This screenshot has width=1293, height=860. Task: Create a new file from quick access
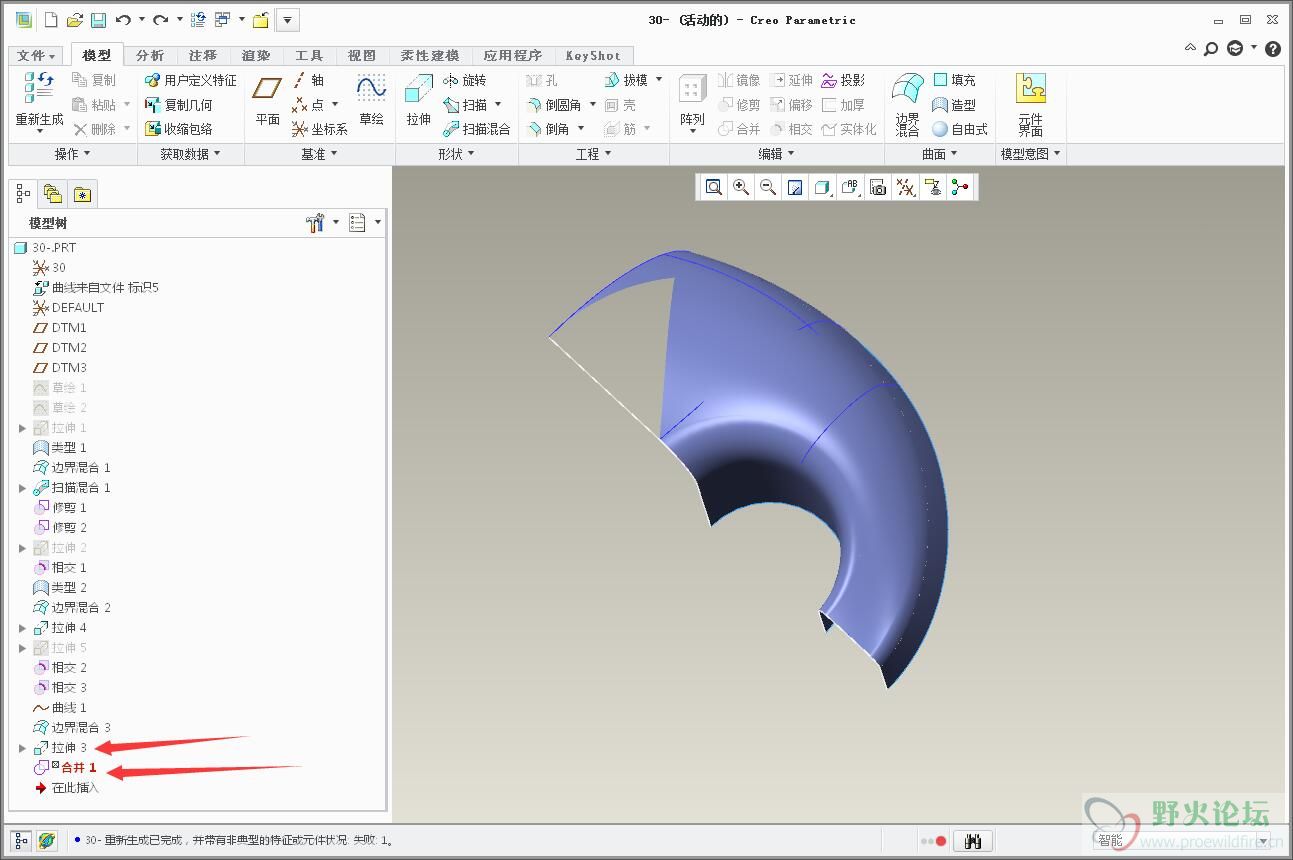tap(51, 20)
